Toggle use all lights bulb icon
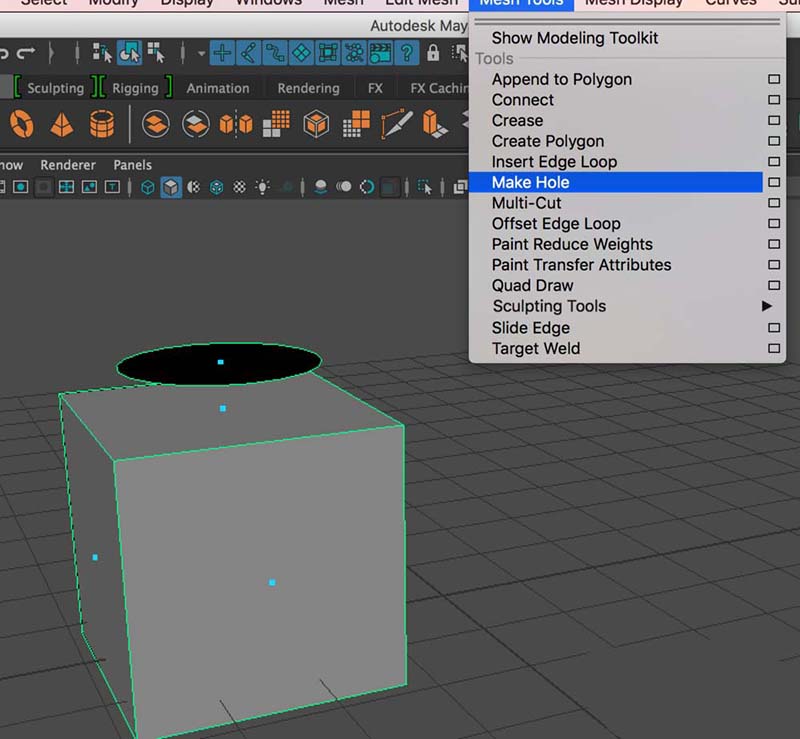 [x=263, y=187]
